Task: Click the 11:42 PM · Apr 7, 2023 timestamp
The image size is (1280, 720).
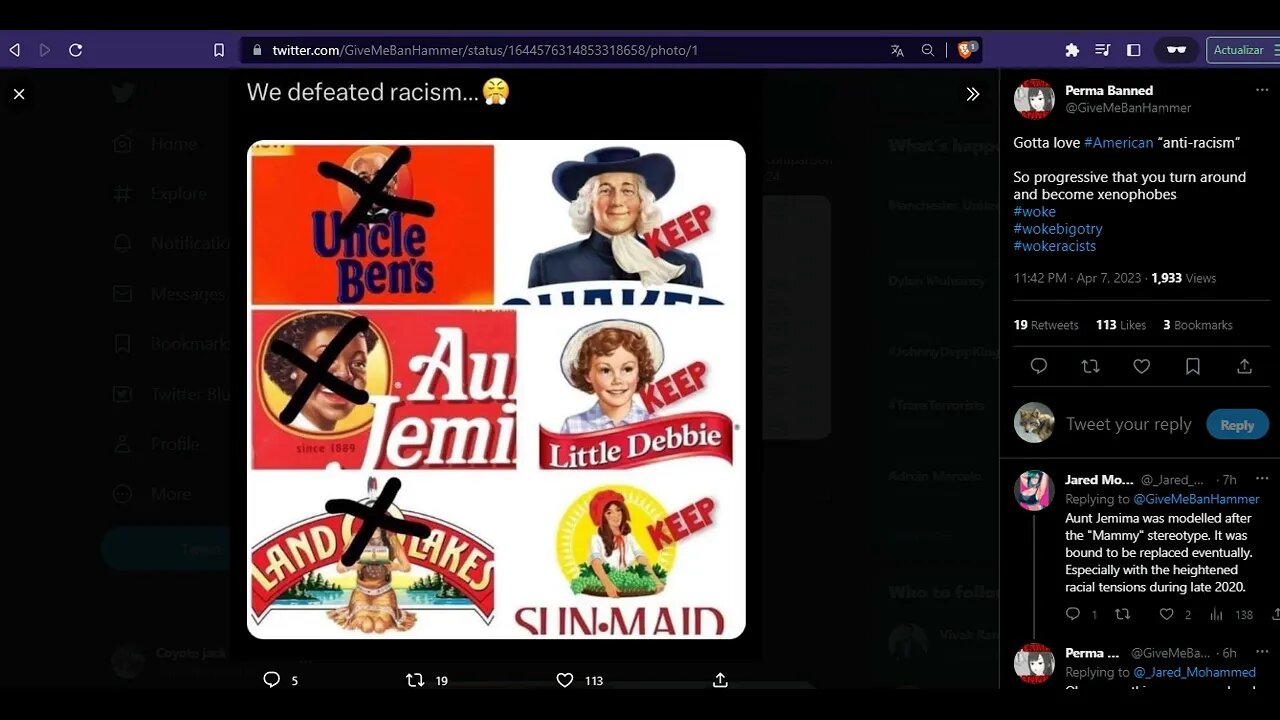Action: tap(1077, 278)
